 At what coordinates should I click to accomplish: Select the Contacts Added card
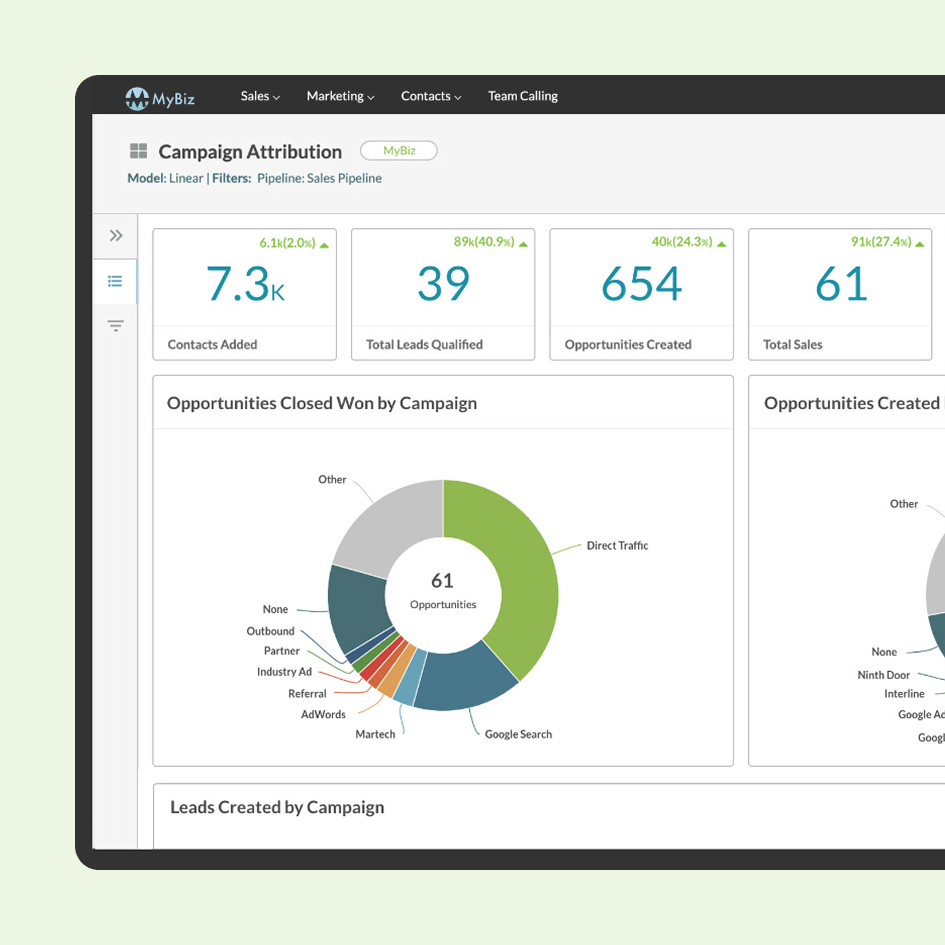point(244,294)
